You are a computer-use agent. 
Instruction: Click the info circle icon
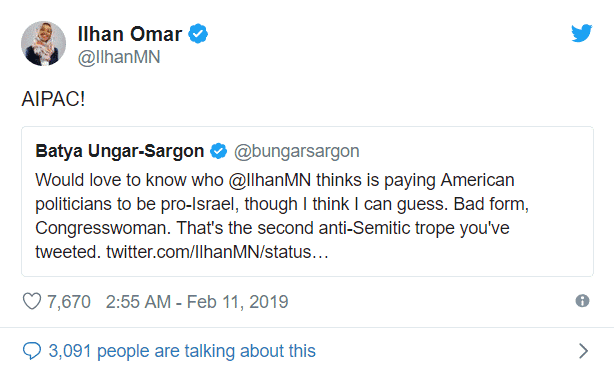point(582,301)
